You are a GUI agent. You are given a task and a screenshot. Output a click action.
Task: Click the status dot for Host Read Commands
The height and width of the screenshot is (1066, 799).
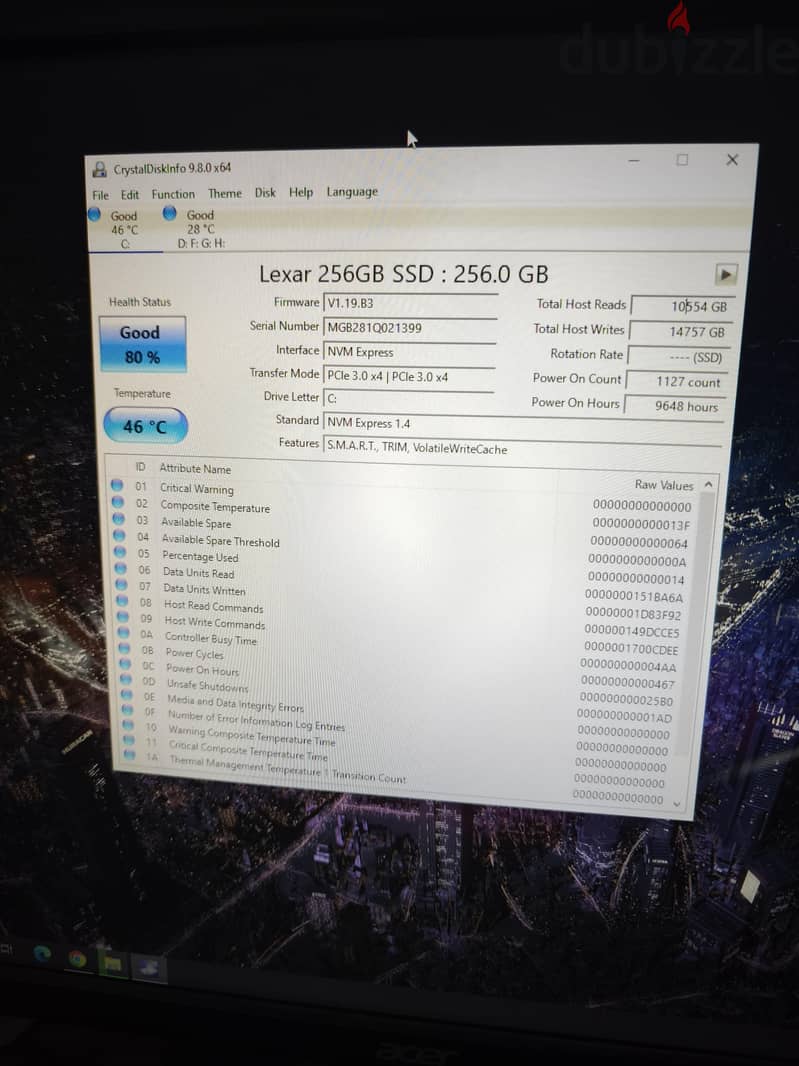(122, 600)
